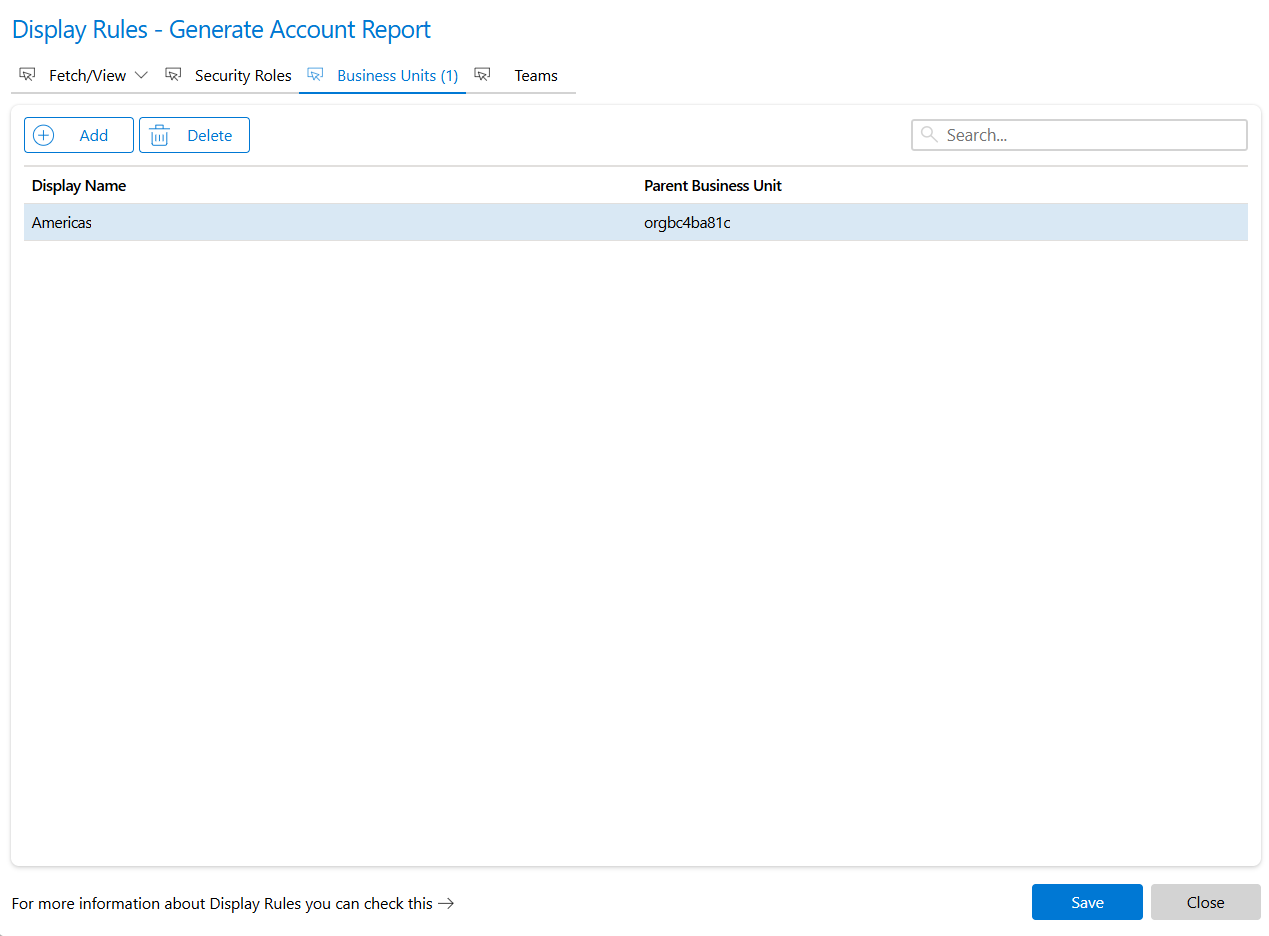
Task: Click the trash can Delete icon
Action: point(159,135)
